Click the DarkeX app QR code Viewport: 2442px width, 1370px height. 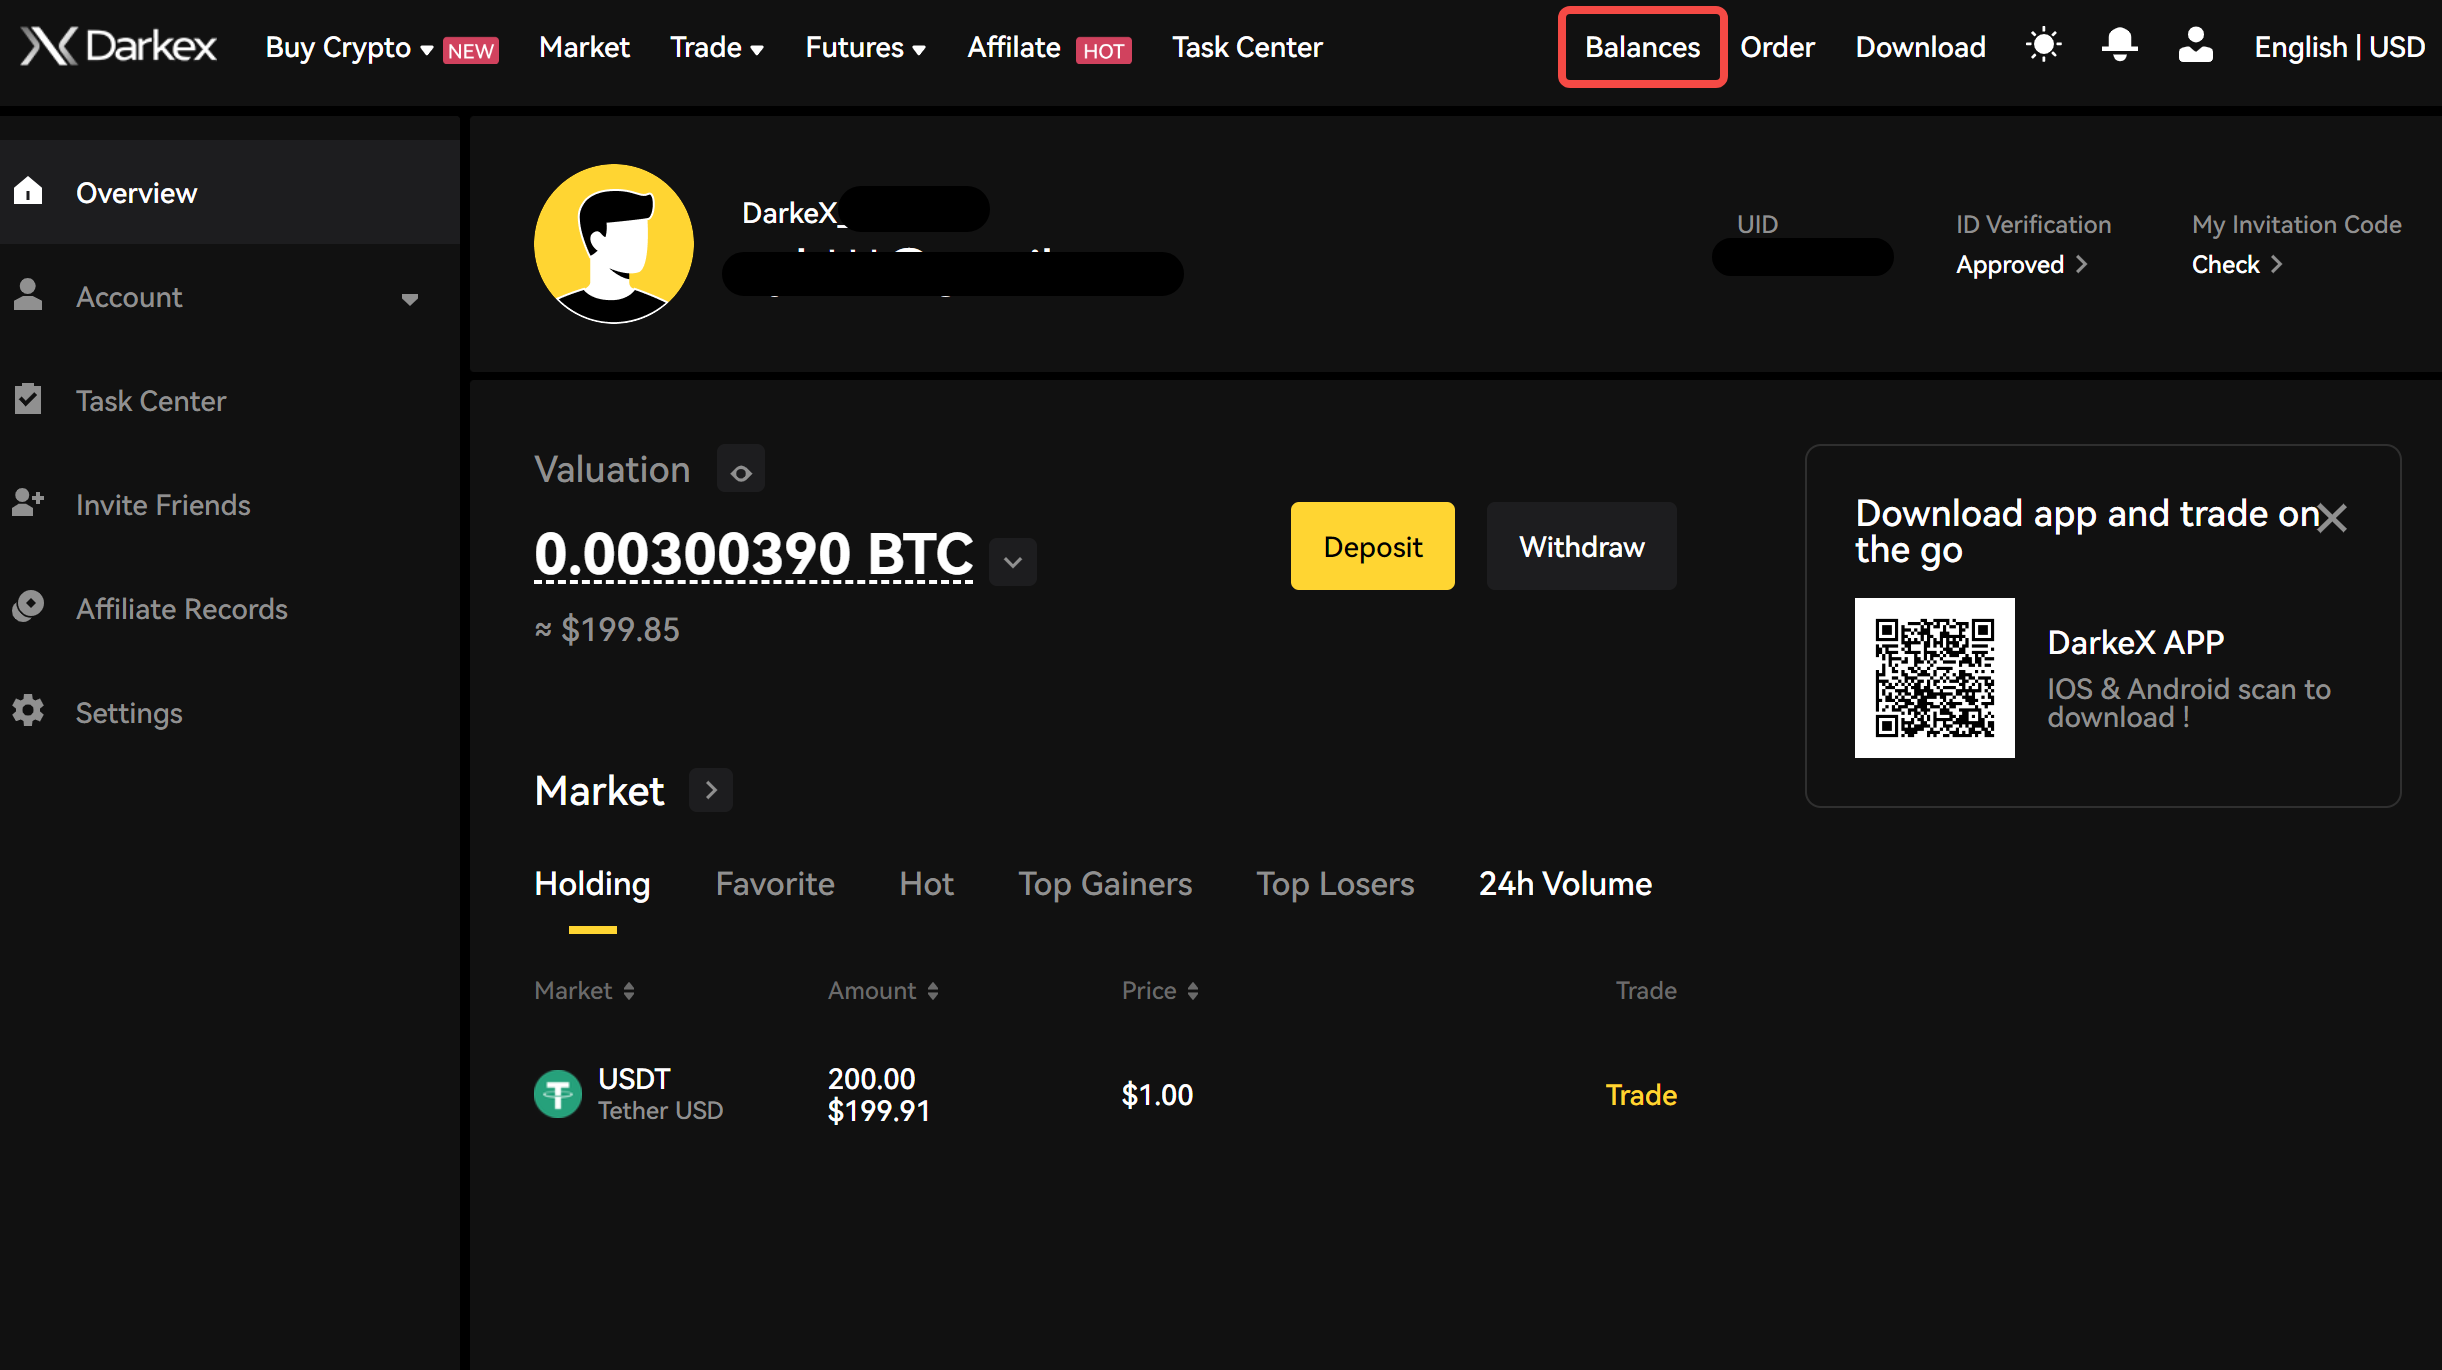click(x=1934, y=678)
